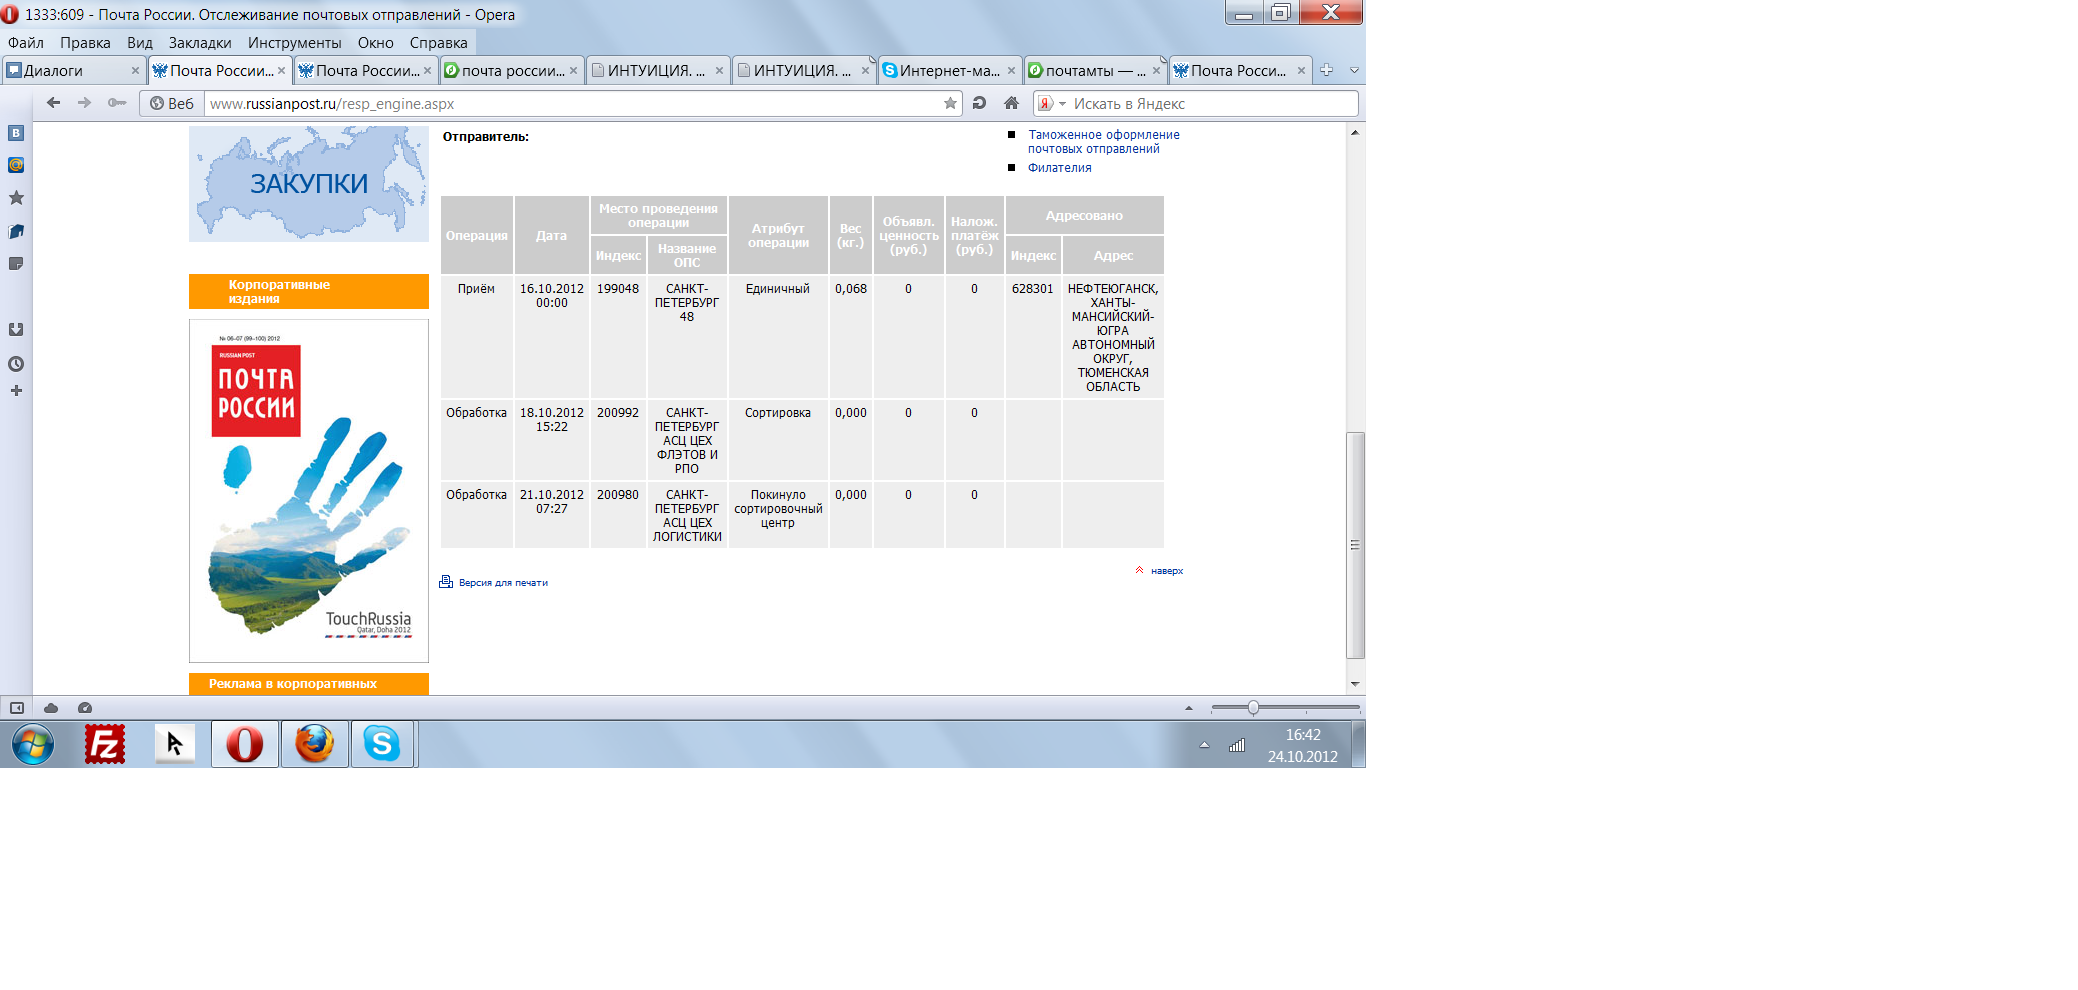Click the Веб site-info badge
The width and height of the screenshot is (2078, 990).
pyautogui.click(x=172, y=103)
